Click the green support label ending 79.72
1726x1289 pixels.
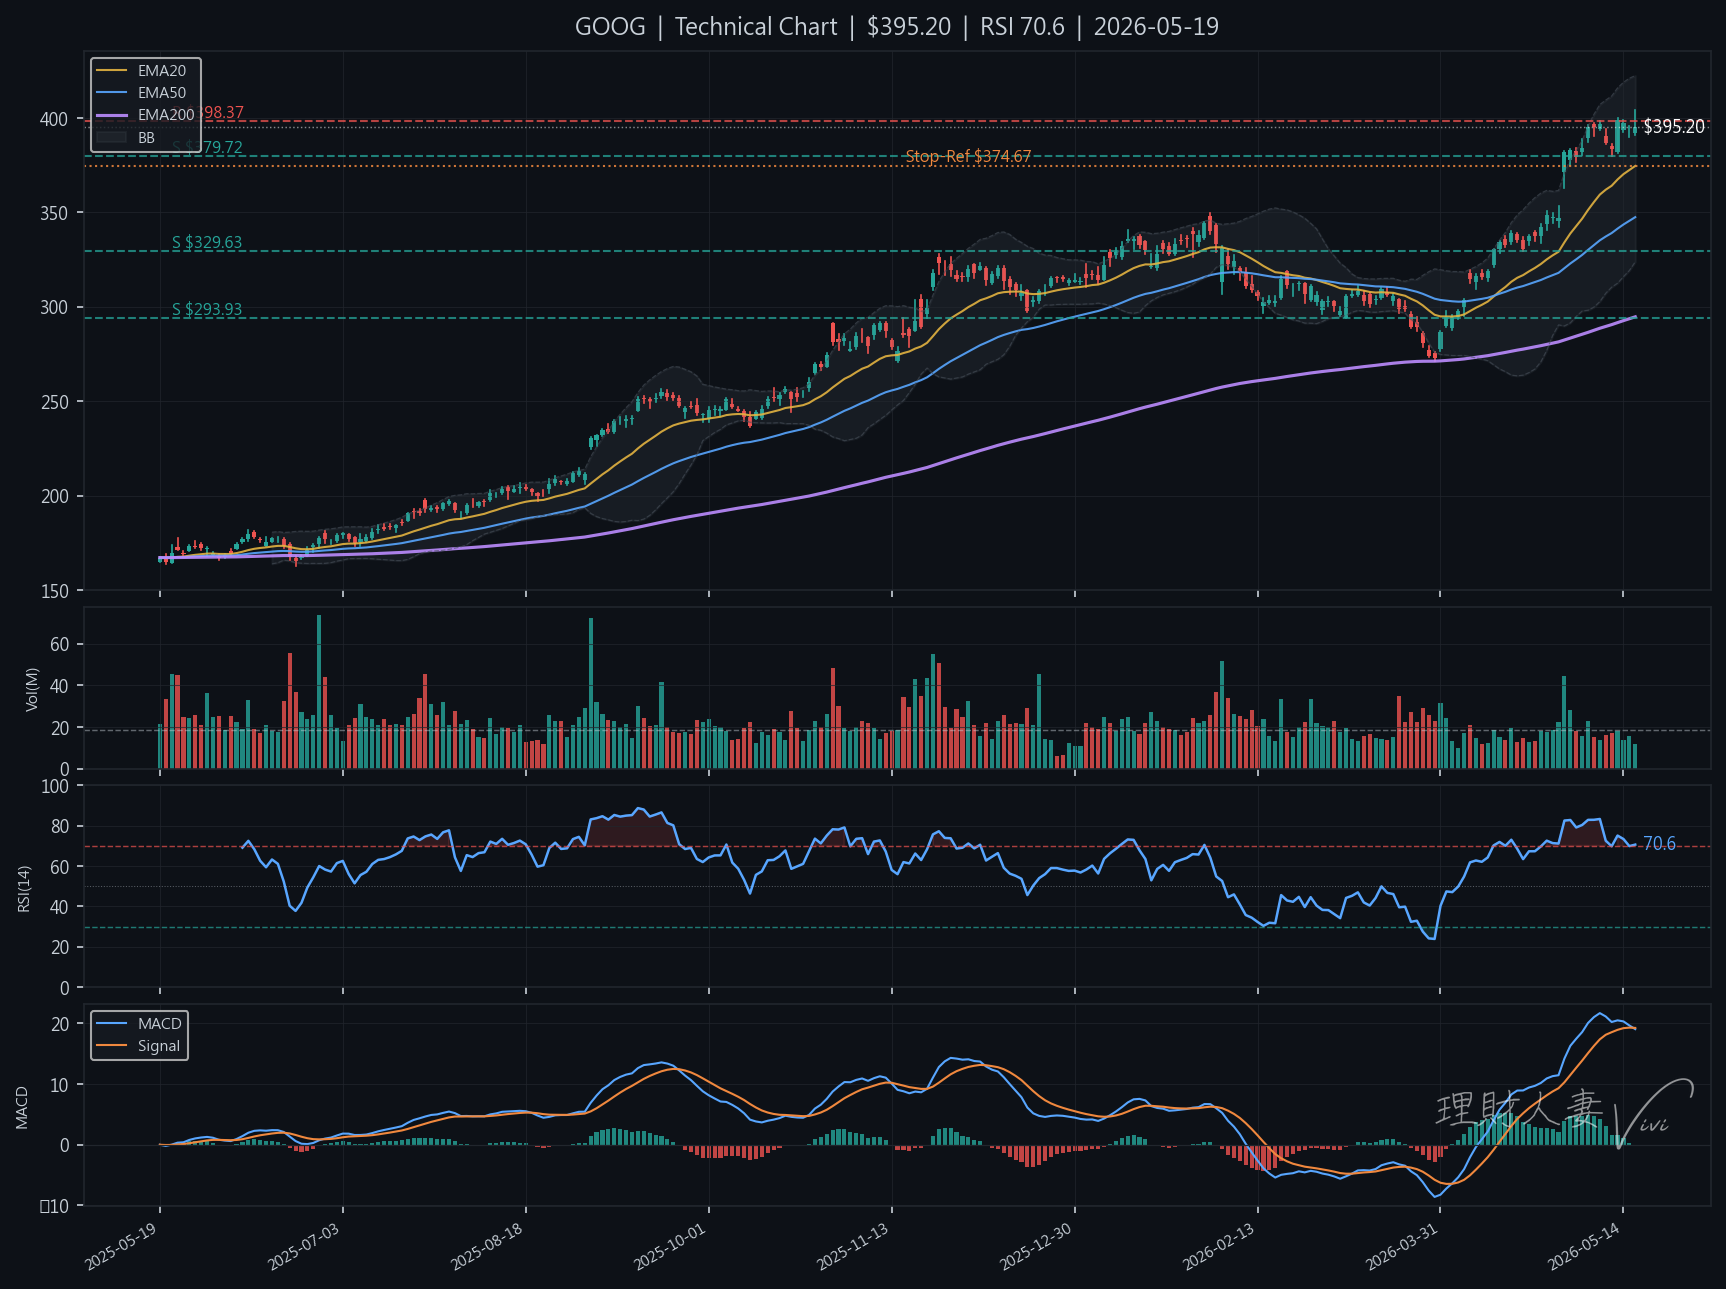click(207, 148)
